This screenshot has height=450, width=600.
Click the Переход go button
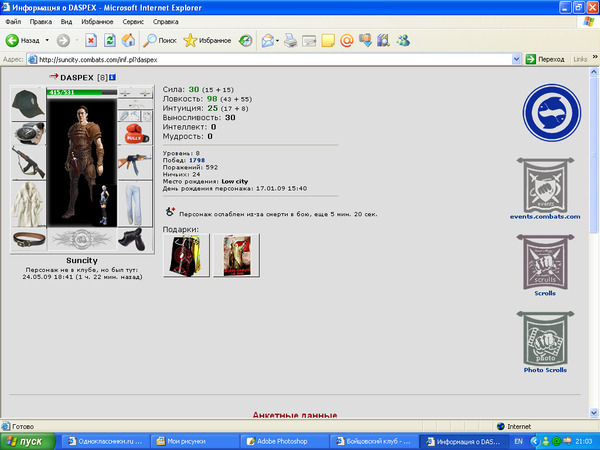click(x=545, y=59)
